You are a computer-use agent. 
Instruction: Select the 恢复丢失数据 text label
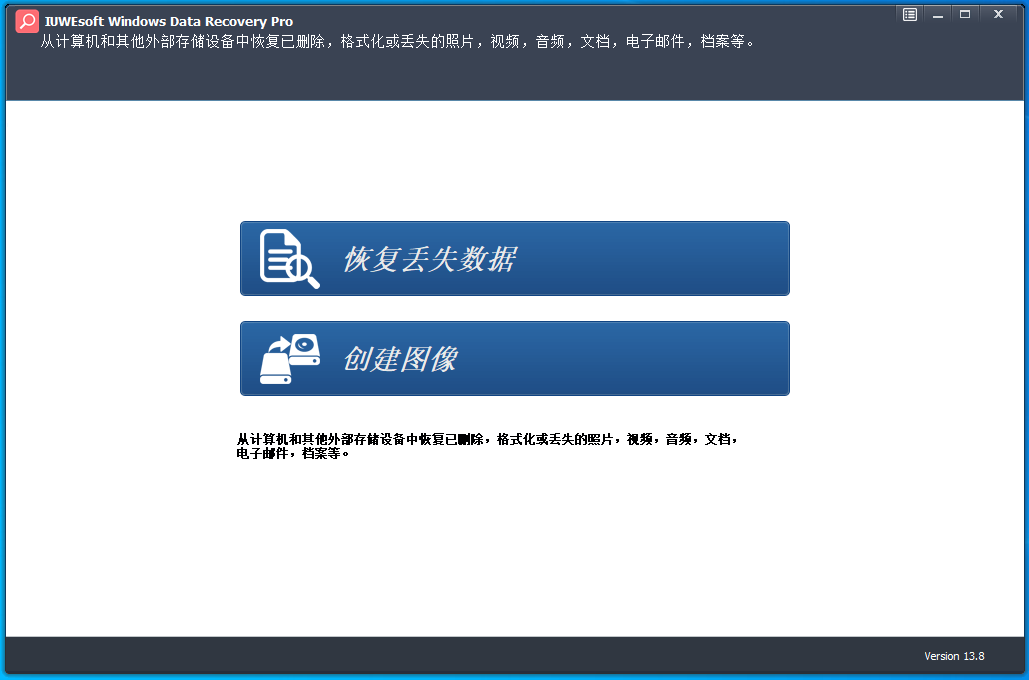(x=429, y=259)
